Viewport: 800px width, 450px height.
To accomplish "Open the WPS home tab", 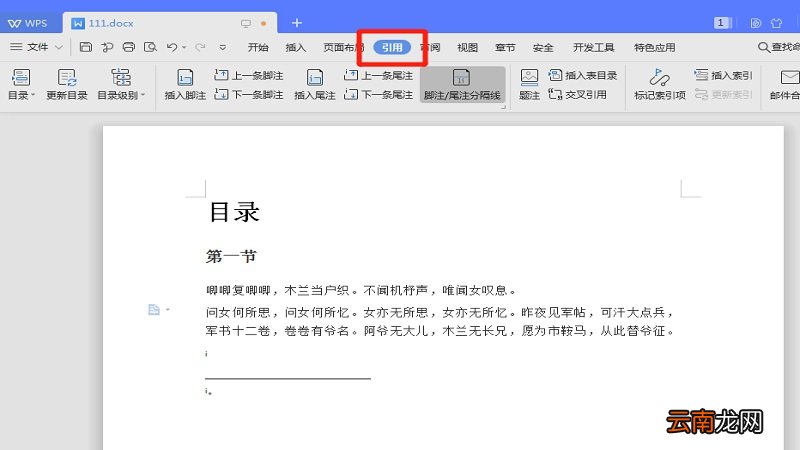I will coord(29,23).
